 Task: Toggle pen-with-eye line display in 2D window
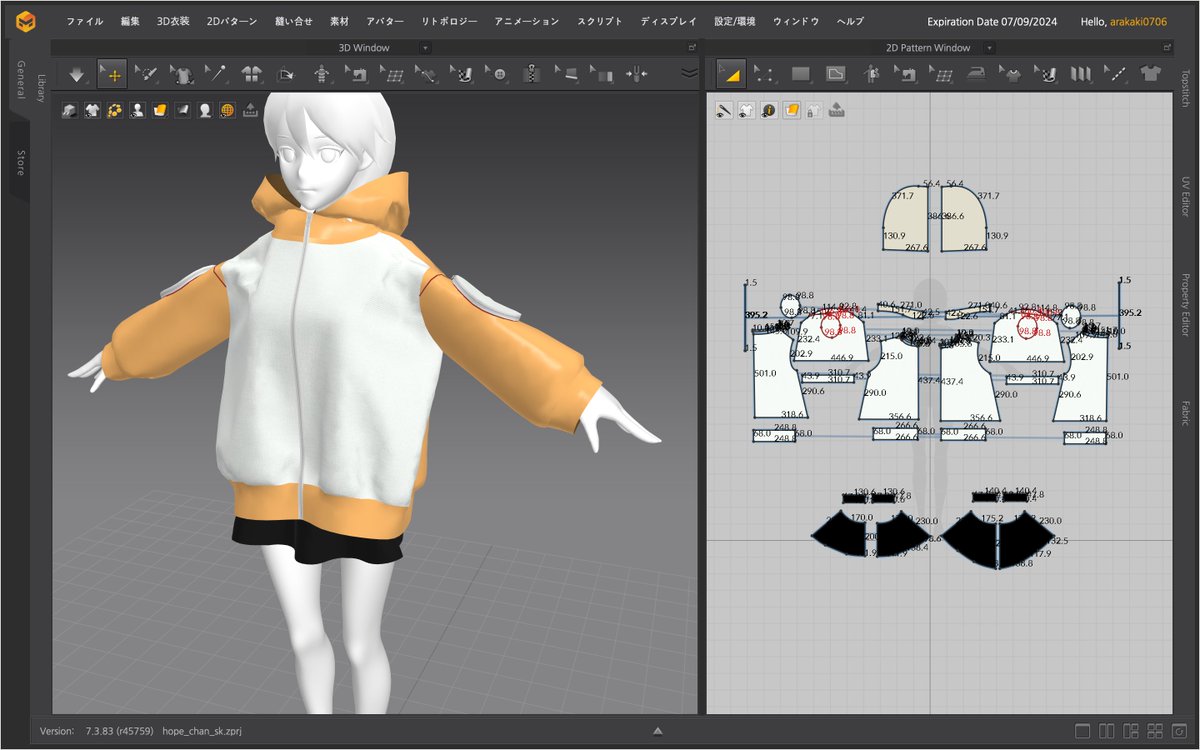(x=724, y=111)
